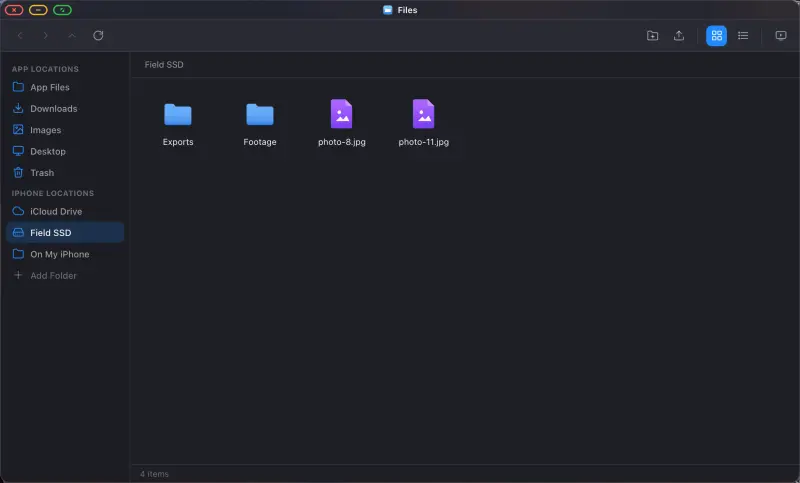Switch to grid view
The width and height of the screenshot is (800, 483).
pyautogui.click(x=716, y=36)
